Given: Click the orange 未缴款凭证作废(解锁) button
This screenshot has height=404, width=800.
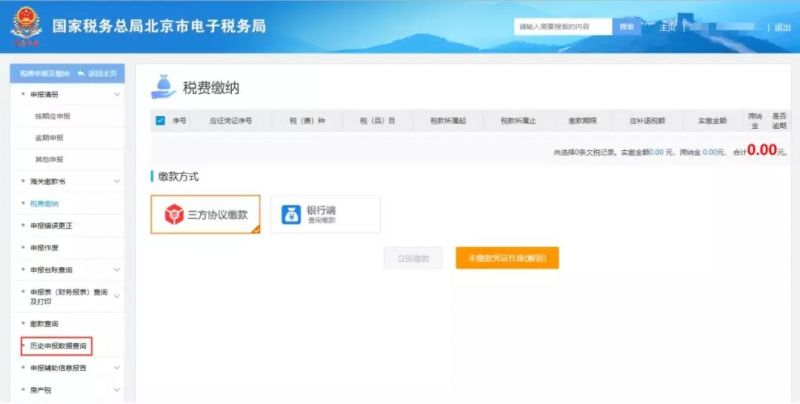Looking at the screenshot, I should (507, 258).
